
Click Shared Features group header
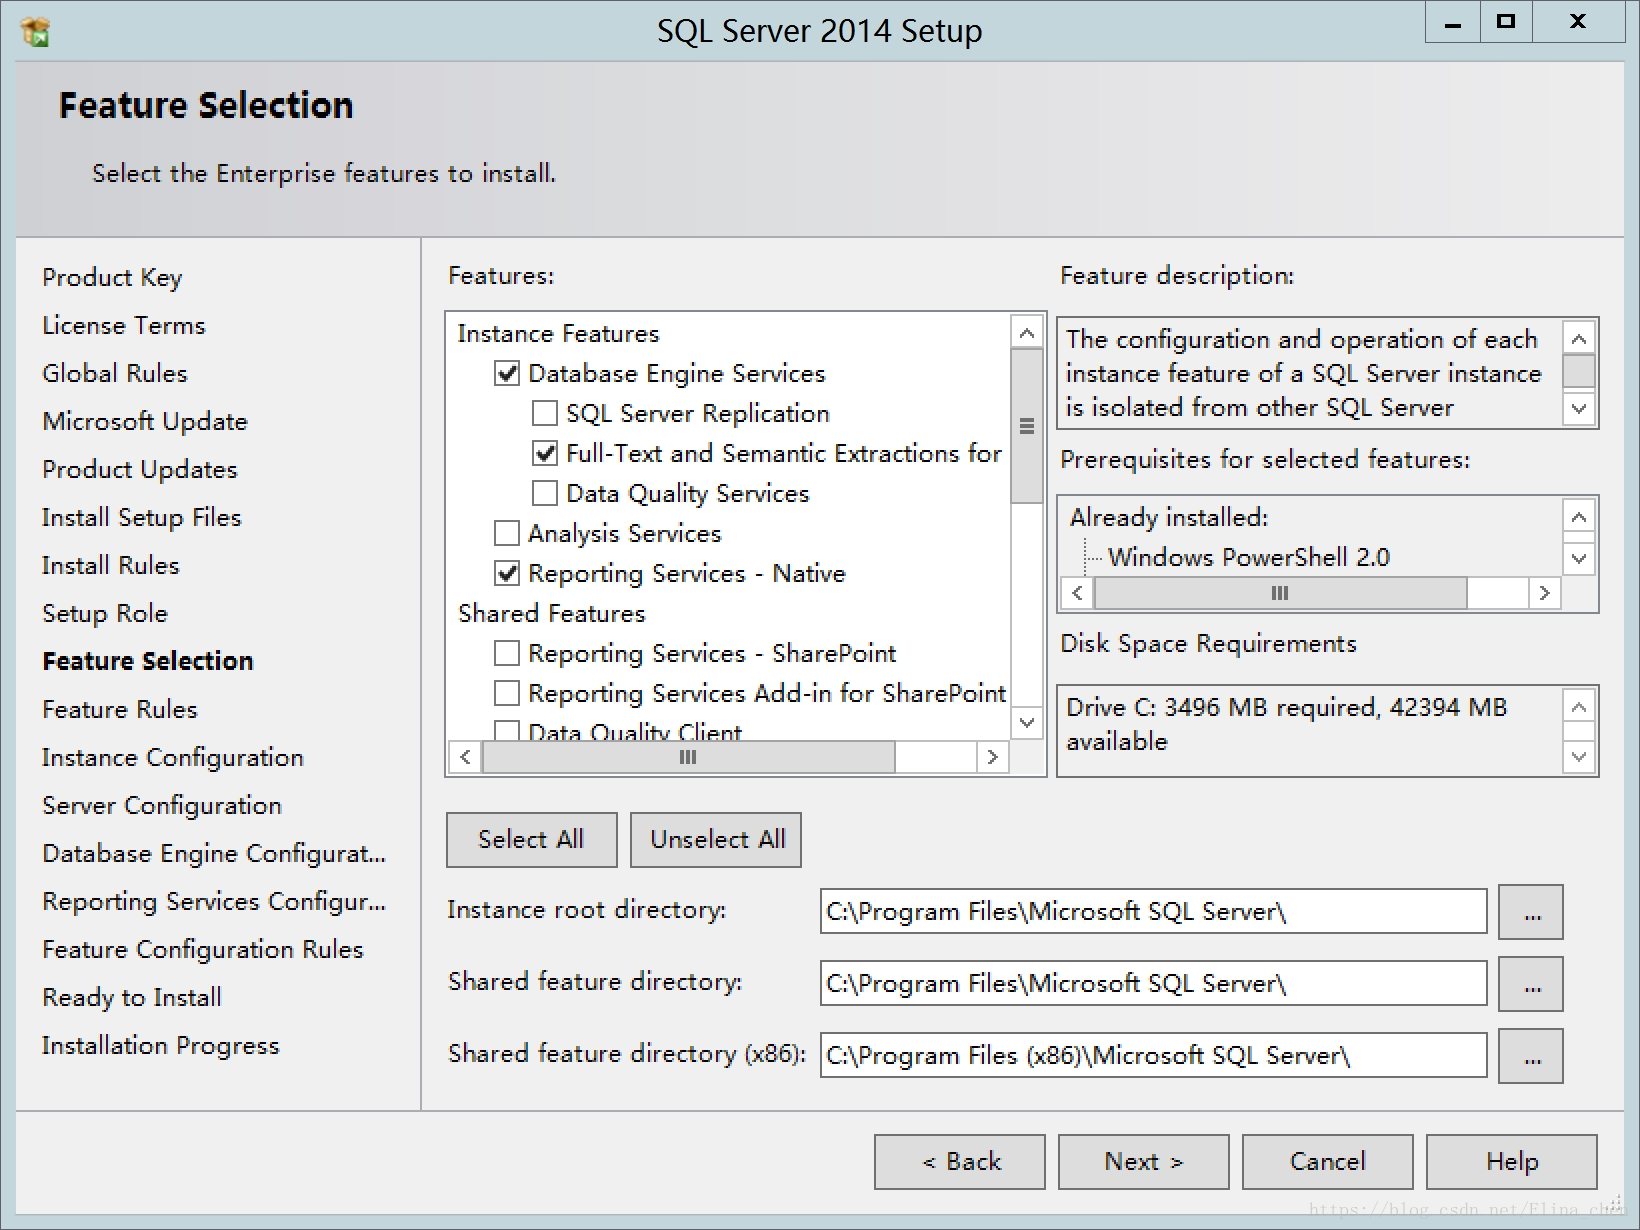pyautogui.click(x=552, y=614)
